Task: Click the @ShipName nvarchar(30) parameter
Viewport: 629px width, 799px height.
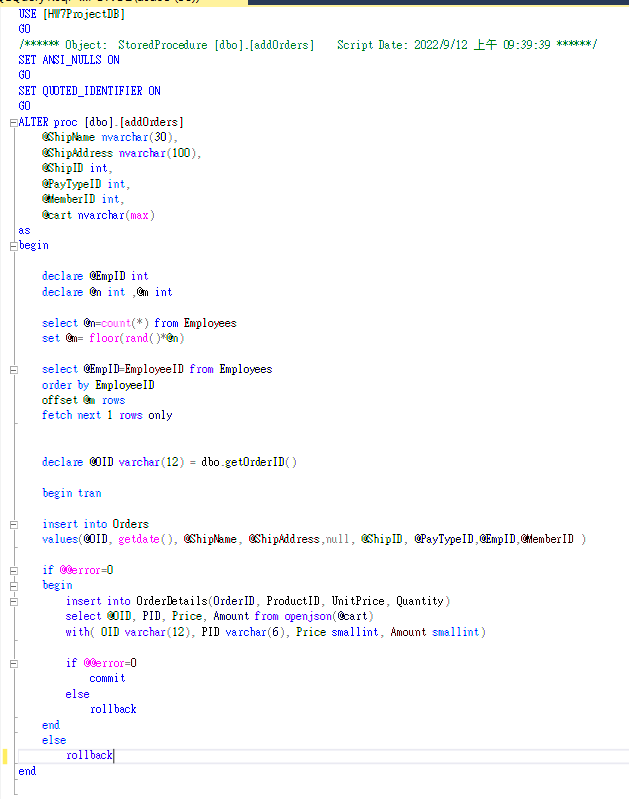Action: 110,137
